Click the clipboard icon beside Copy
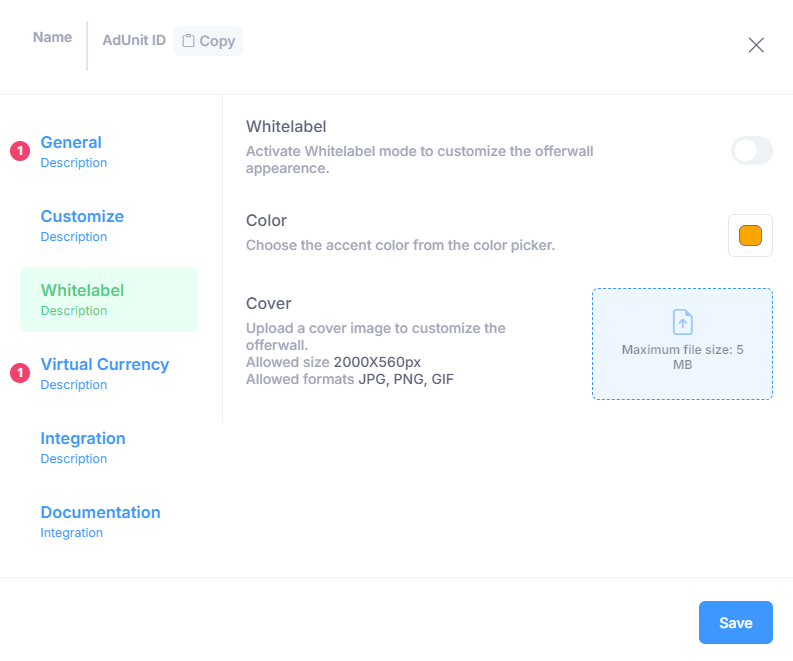The image size is (793, 661). click(x=188, y=41)
